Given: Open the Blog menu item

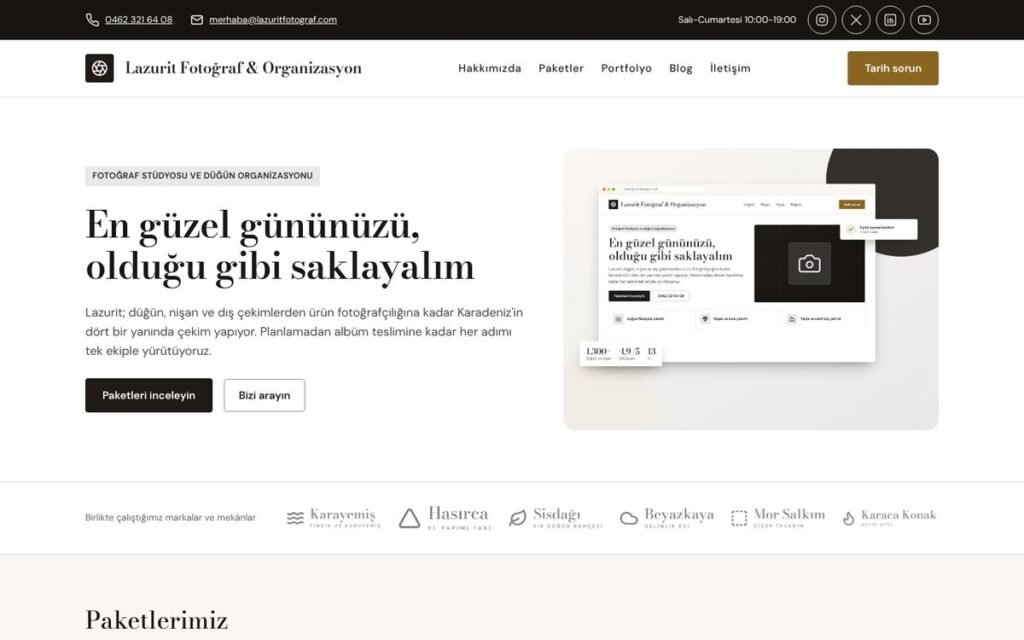Looking at the screenshot, I should pos(680,68).
